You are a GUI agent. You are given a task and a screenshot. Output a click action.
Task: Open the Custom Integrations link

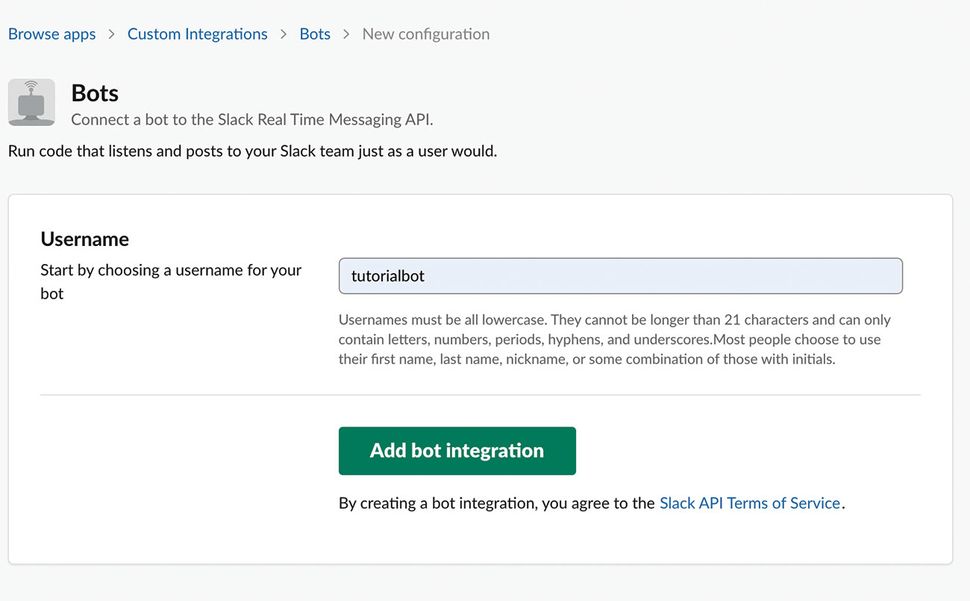tap(197, 33)
